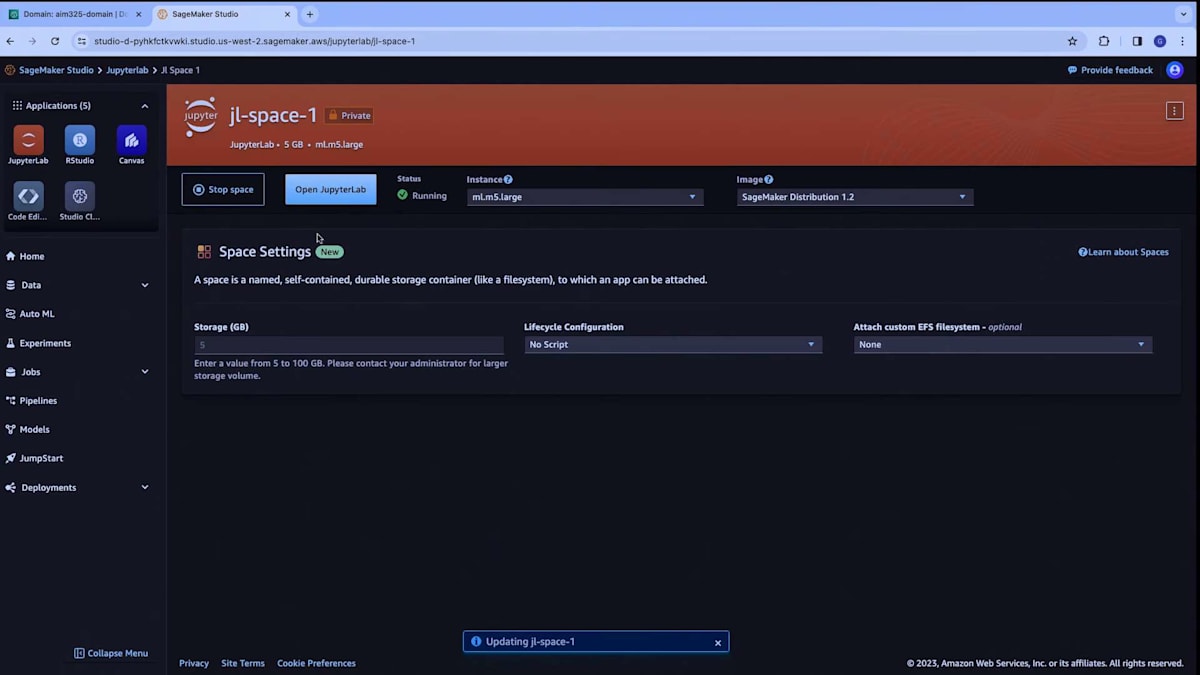Click Cookie Preferences footer link
The image size is (1200, 675).
point(316,663)
